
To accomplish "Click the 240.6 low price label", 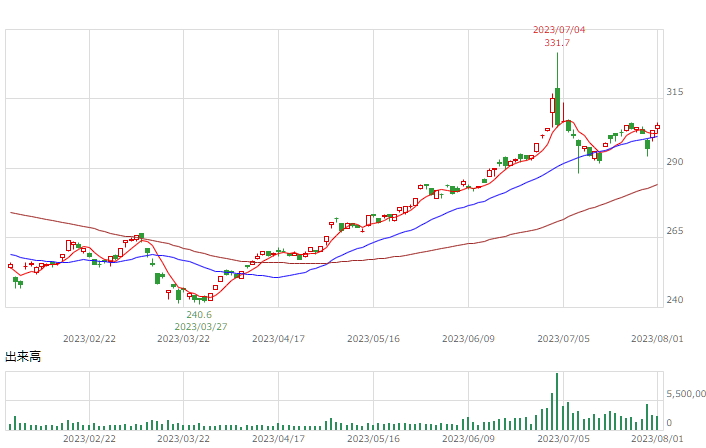I will click(x=199, y=315).
